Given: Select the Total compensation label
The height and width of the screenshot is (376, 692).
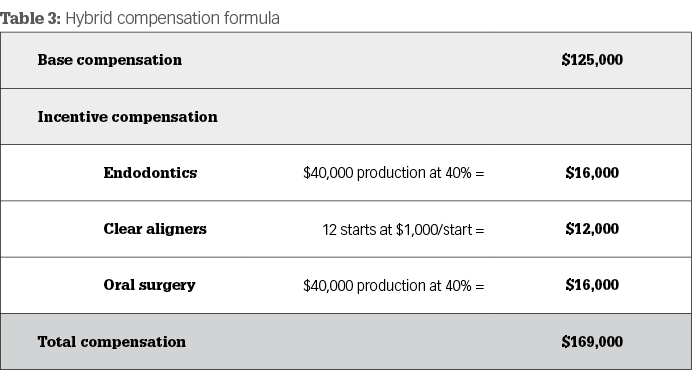Looking at the screenshot, I should (x=112, y=342).
